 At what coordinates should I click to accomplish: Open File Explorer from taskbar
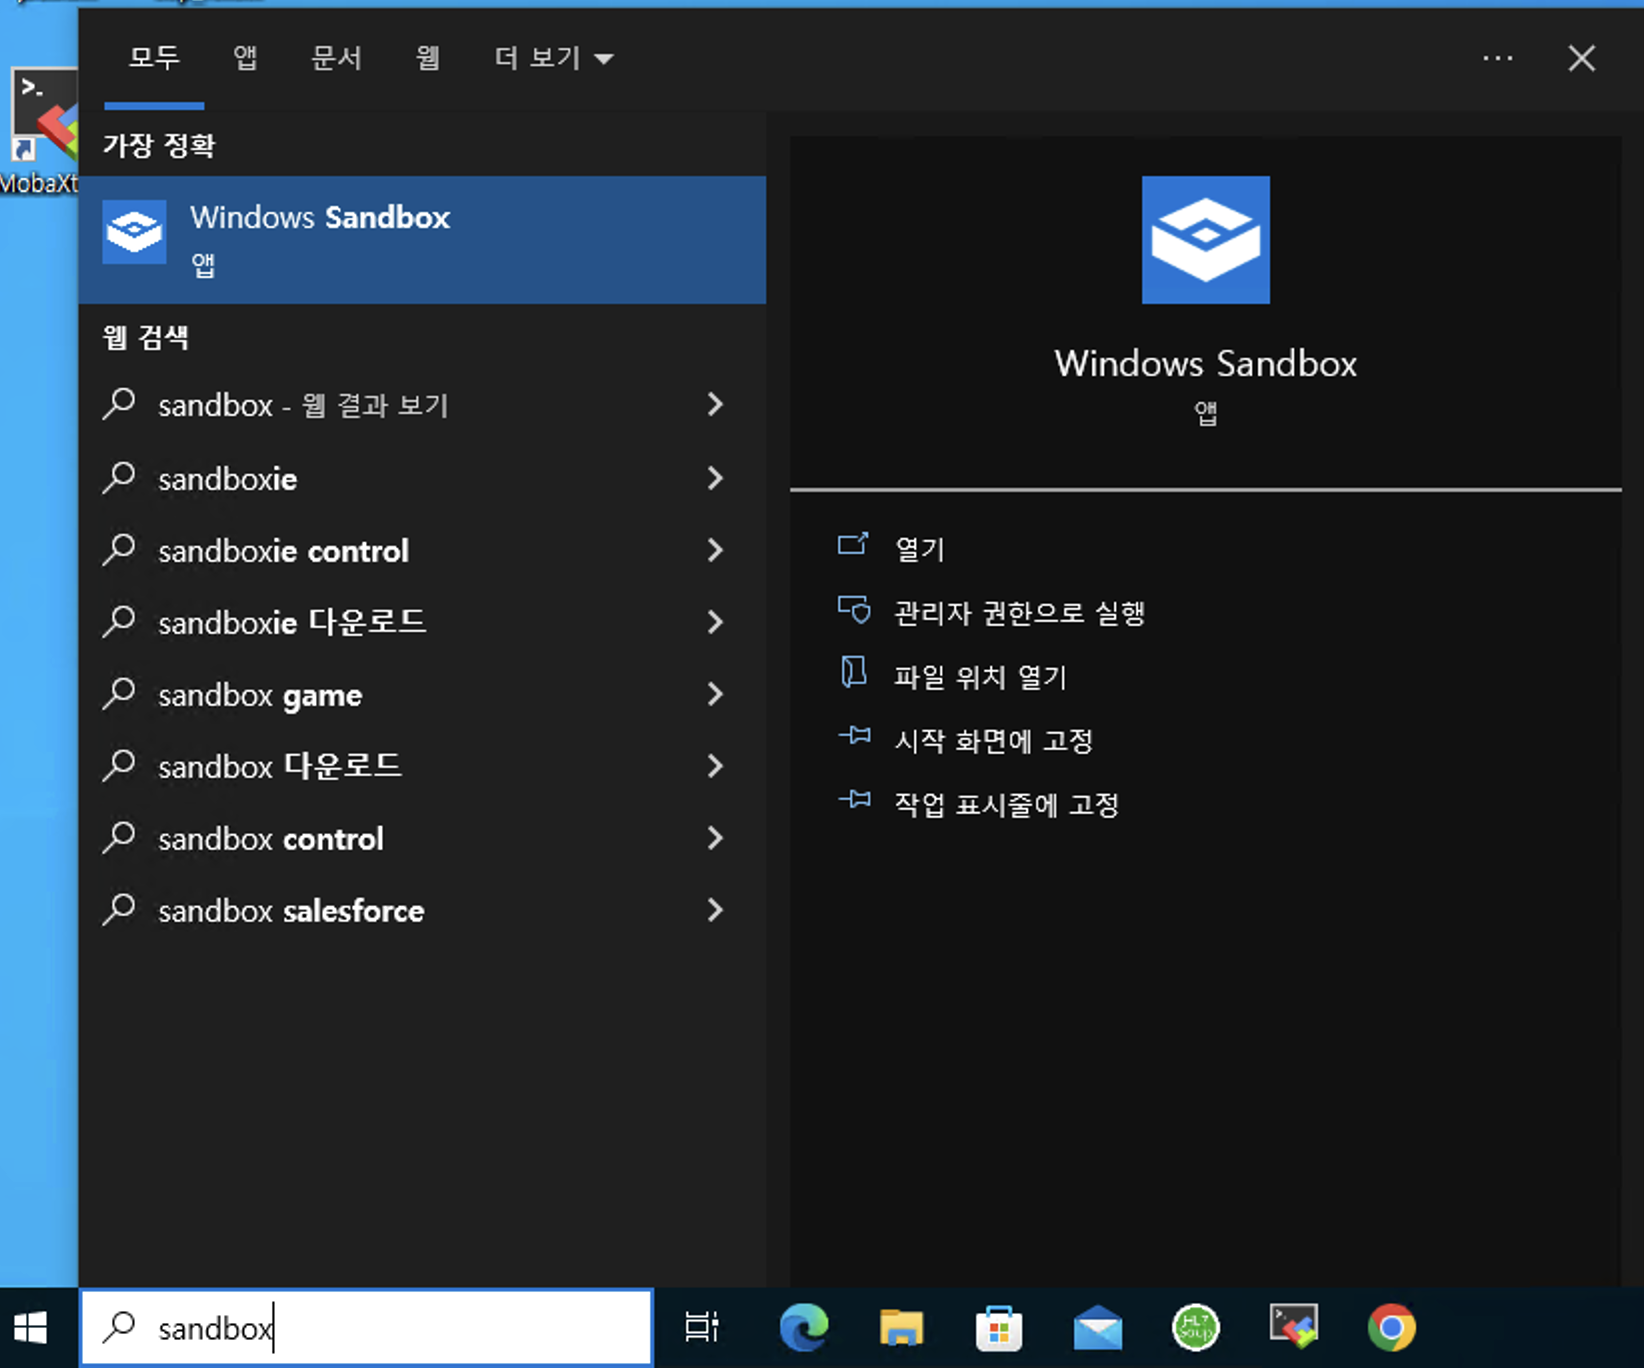(x=901, y=1328)
